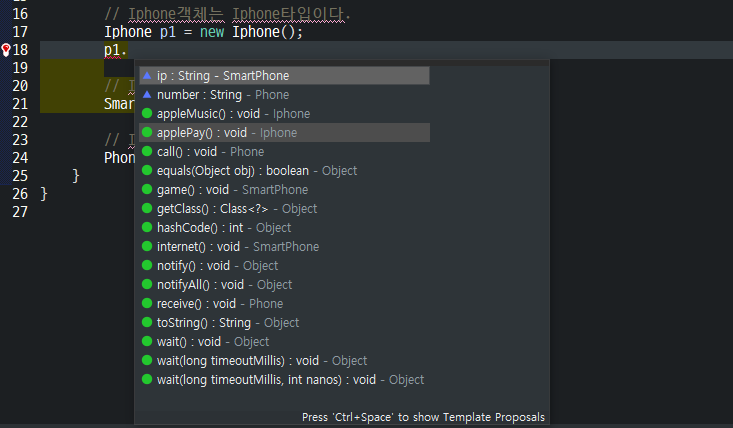Click the green circle icon beside getClass()
The width and height of the screenshot is (733, 428).
(147, 208)
